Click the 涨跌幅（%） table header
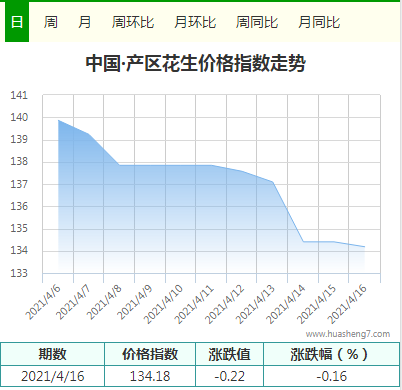 click(332, 354)
